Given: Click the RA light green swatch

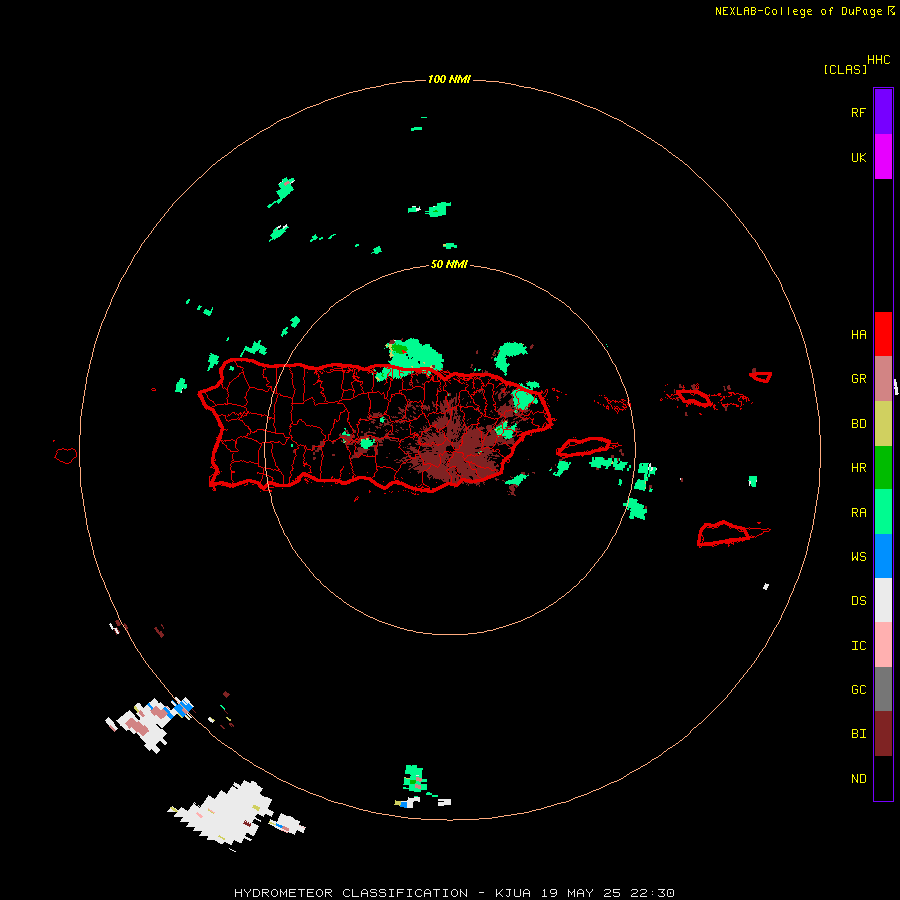Looking at the screenshot, I should [x=883, y=512].
